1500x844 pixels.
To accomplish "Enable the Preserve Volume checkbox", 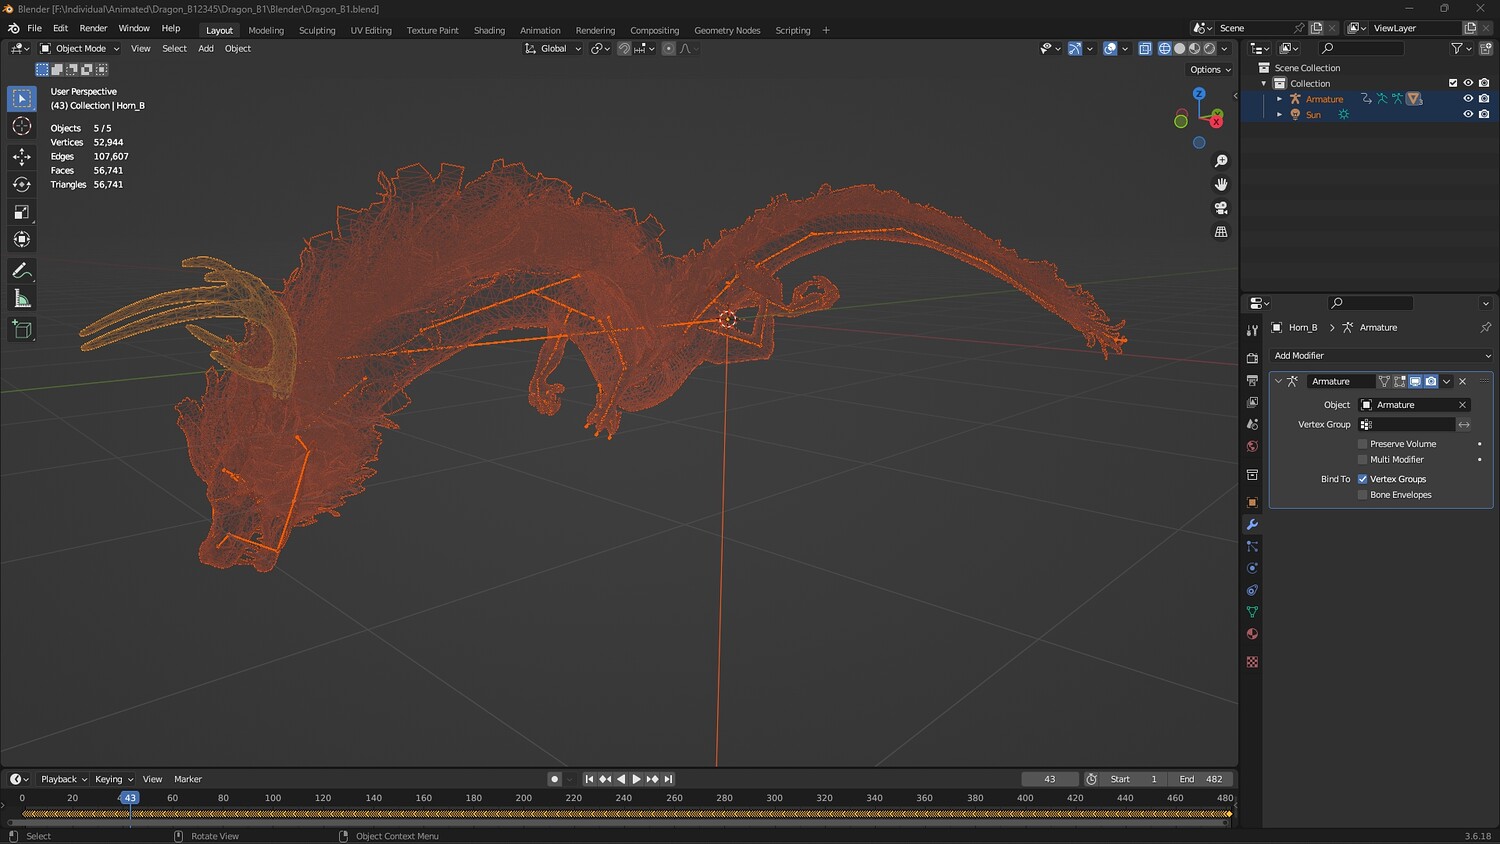I will [x=1362, y=444].
